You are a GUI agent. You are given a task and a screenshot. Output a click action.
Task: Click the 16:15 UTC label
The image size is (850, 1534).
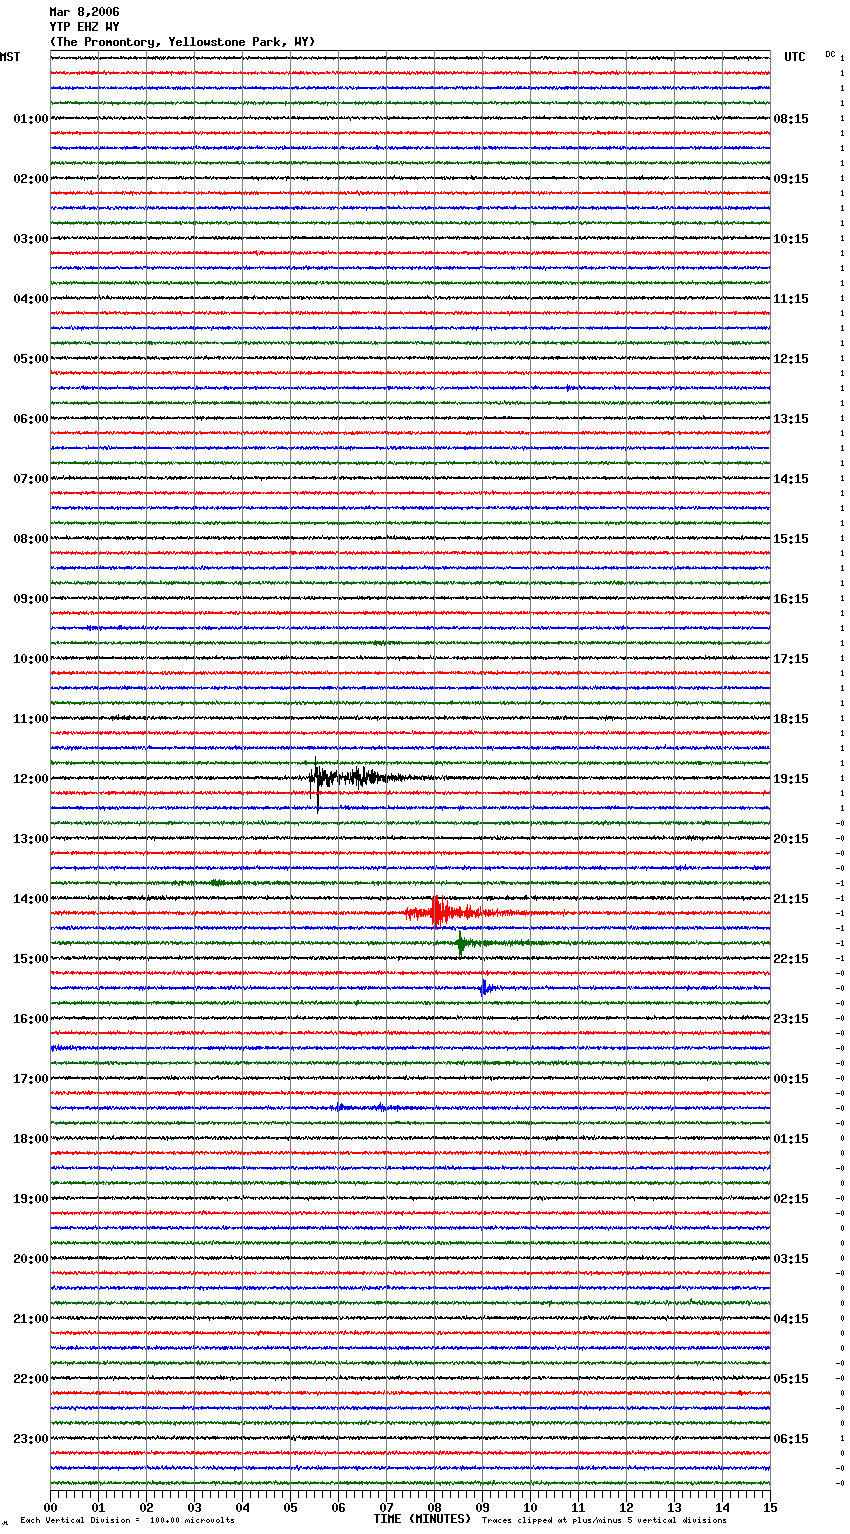coord(791,599)
